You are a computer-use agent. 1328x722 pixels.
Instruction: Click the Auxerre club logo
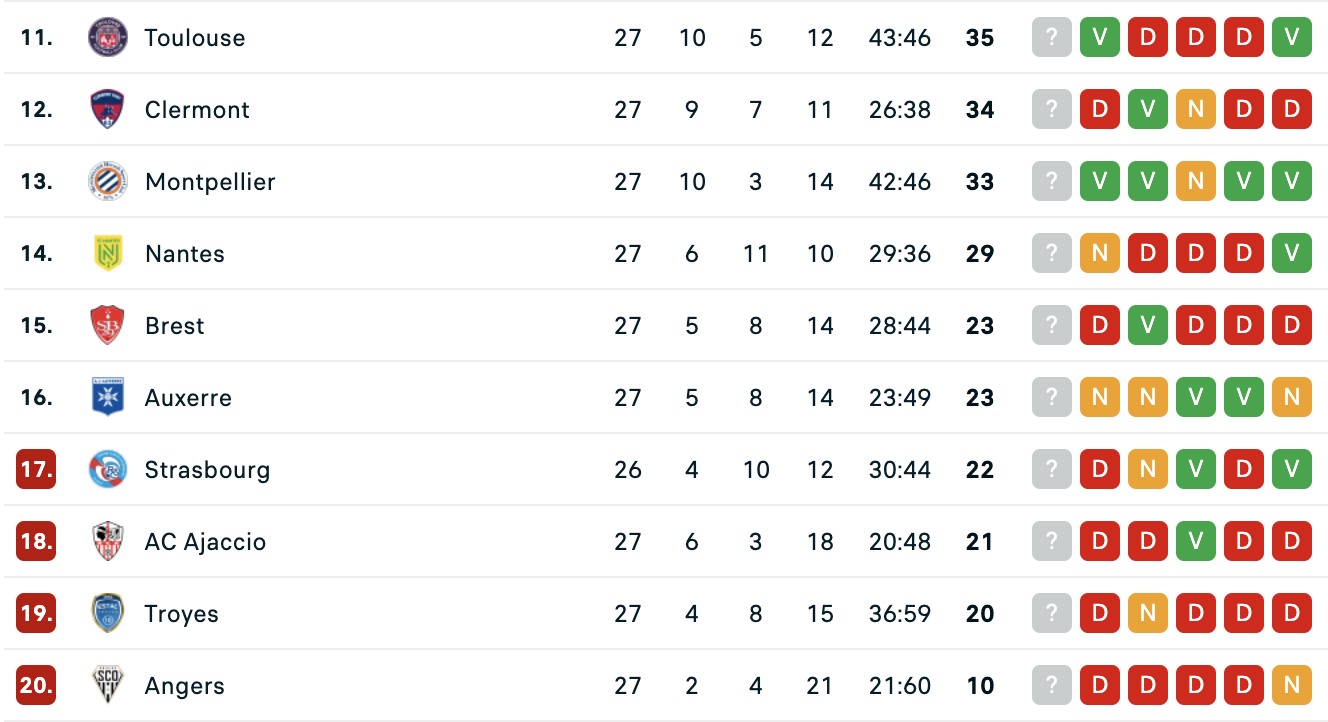(x=107, y=398)
